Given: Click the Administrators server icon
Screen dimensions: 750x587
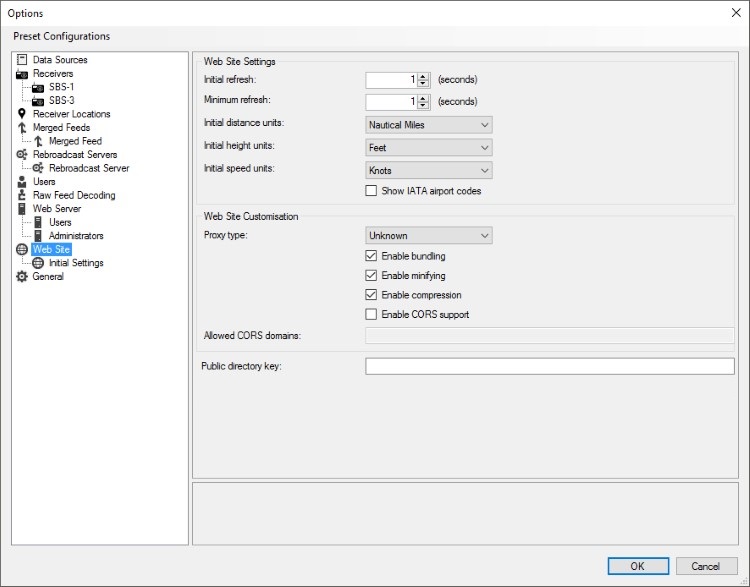Looking at the screenshot, I should (x=38, y=236).
